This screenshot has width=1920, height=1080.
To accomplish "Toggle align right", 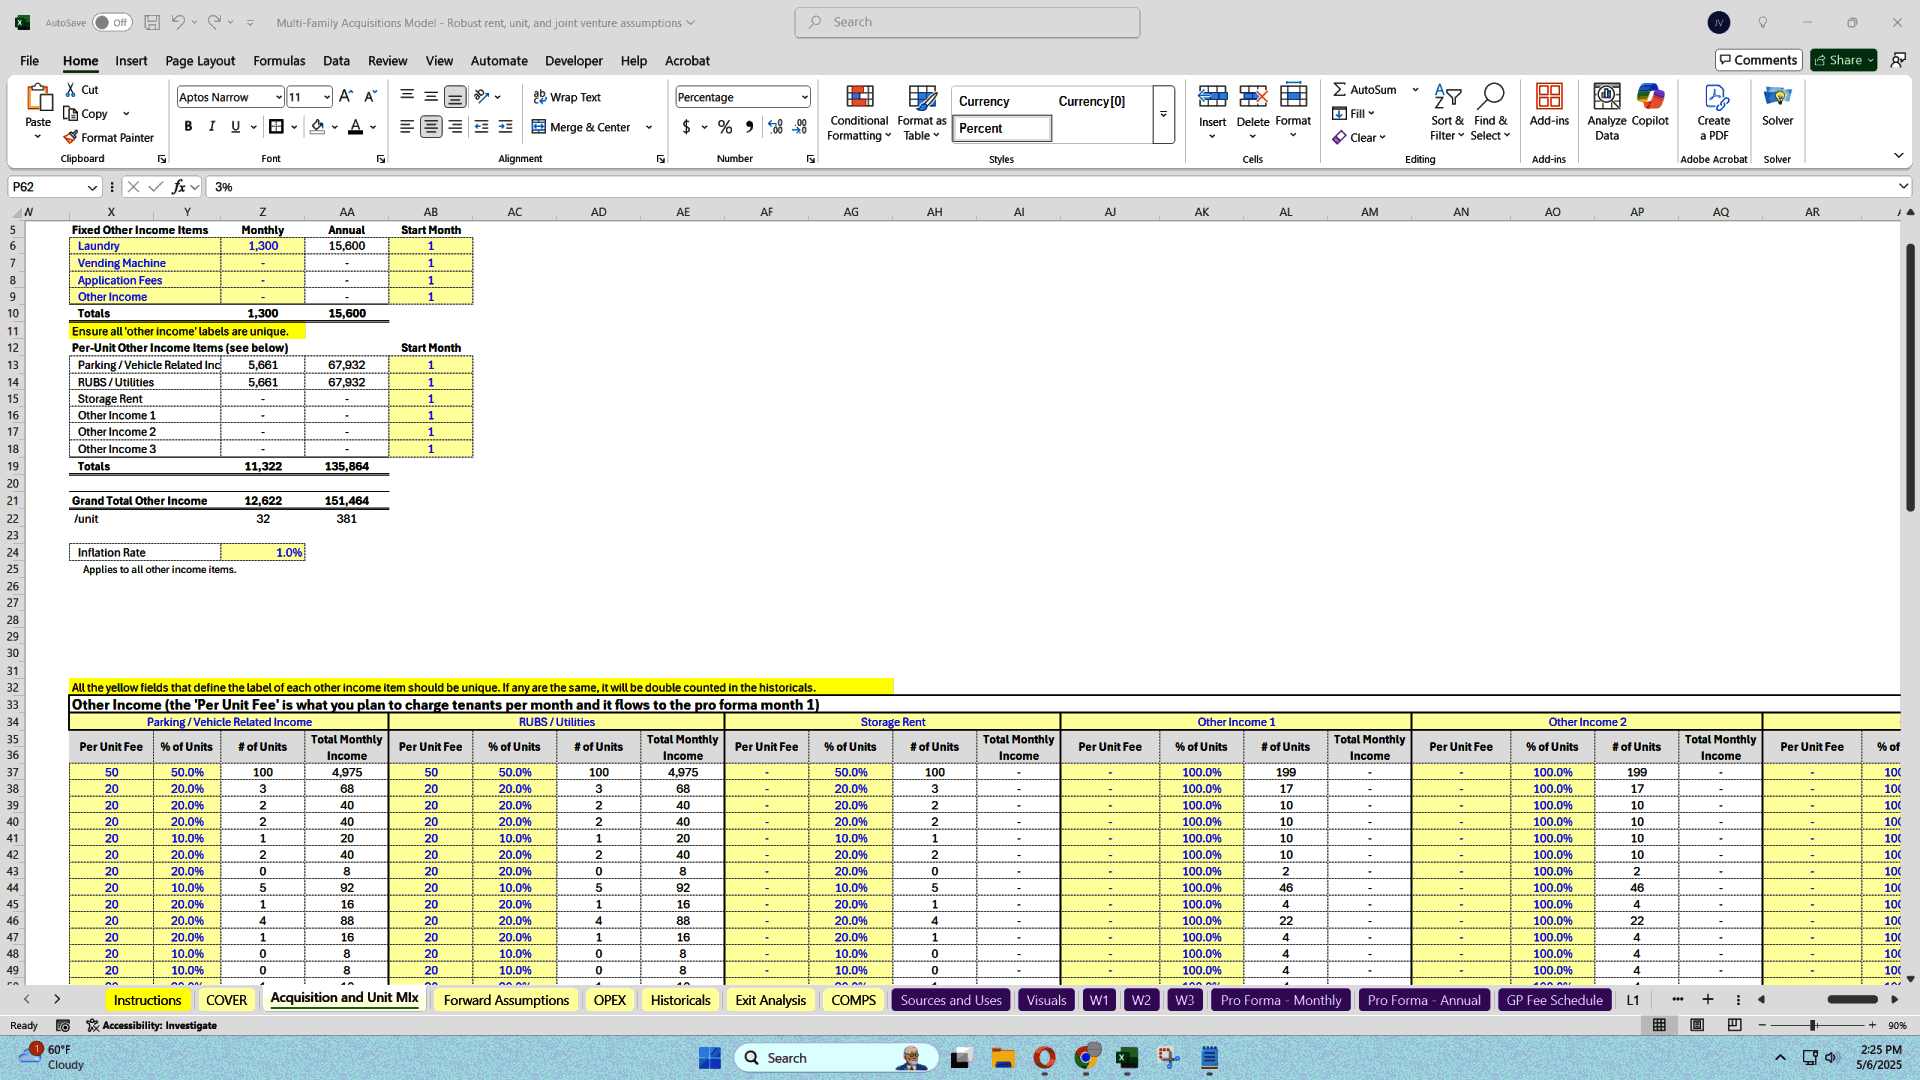I will click(455, 127).
